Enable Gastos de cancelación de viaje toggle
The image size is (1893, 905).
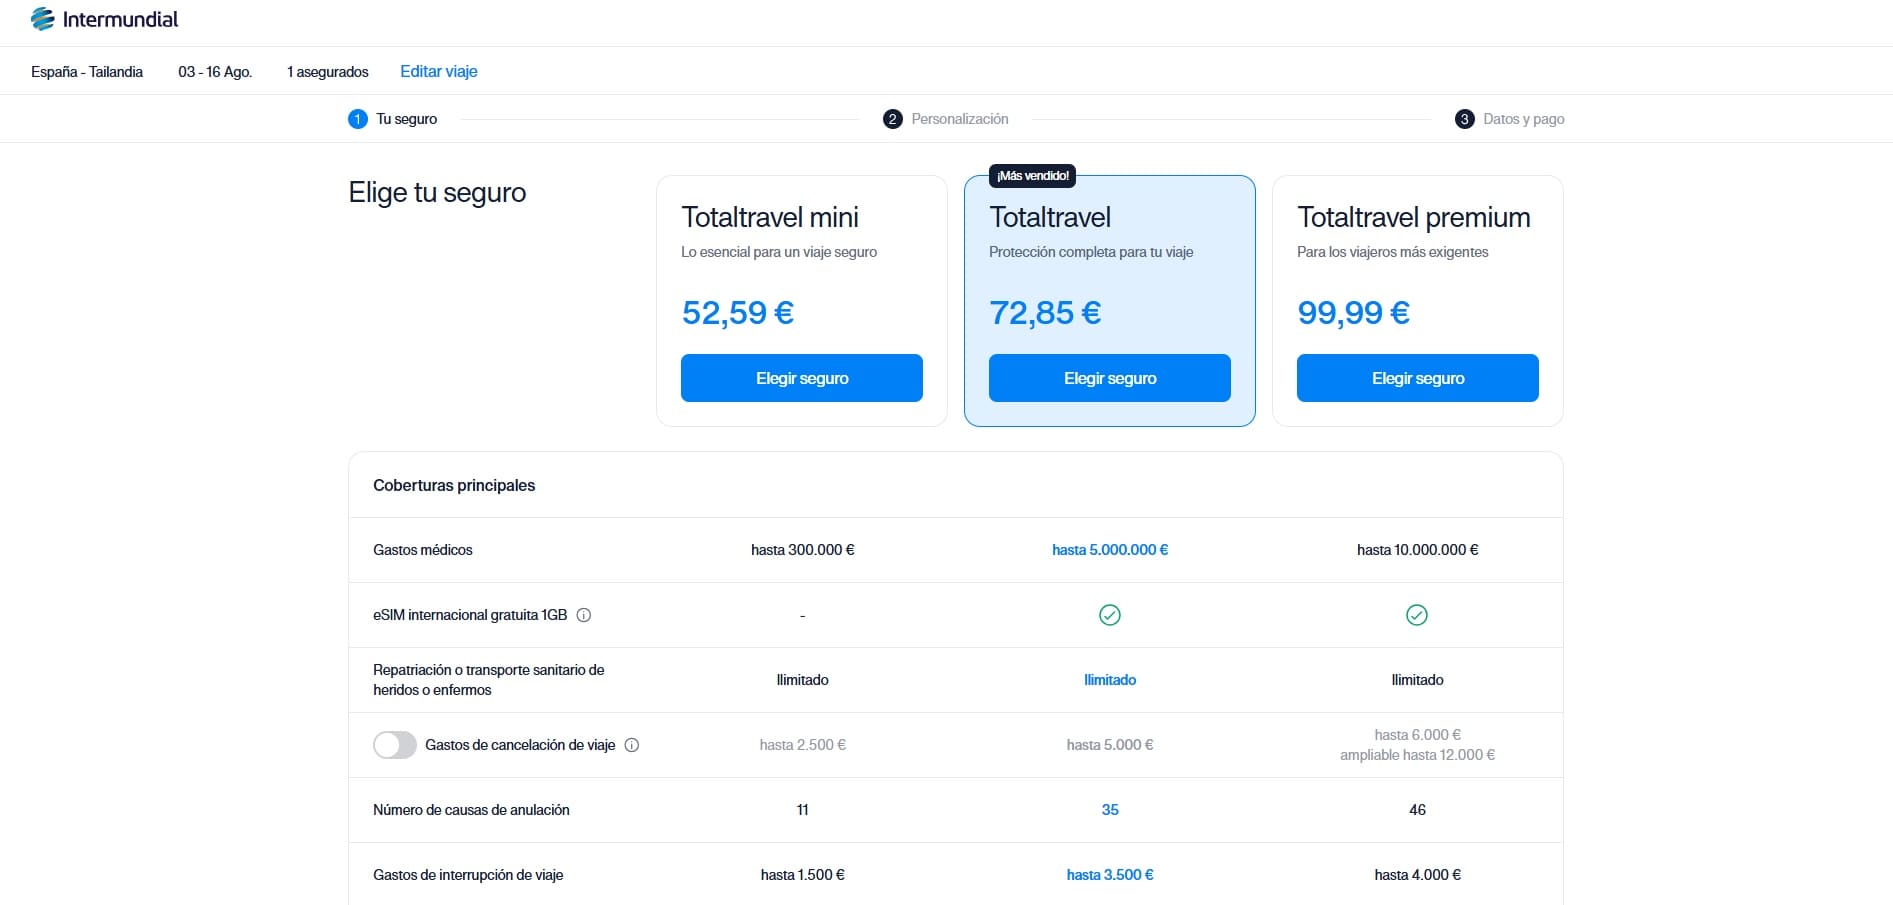click(x=395, y=745)
